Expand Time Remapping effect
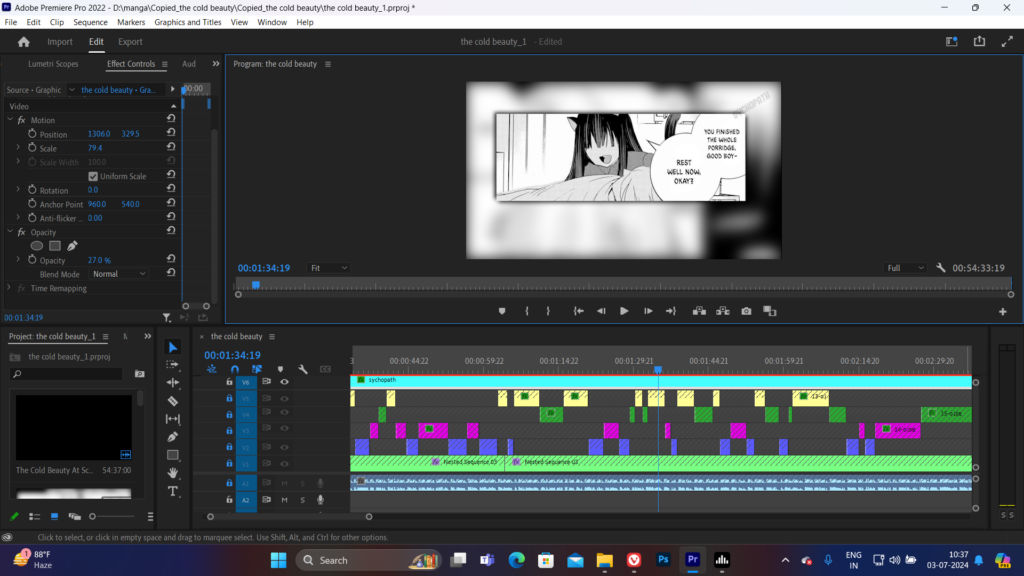 (x=9, y=288)
